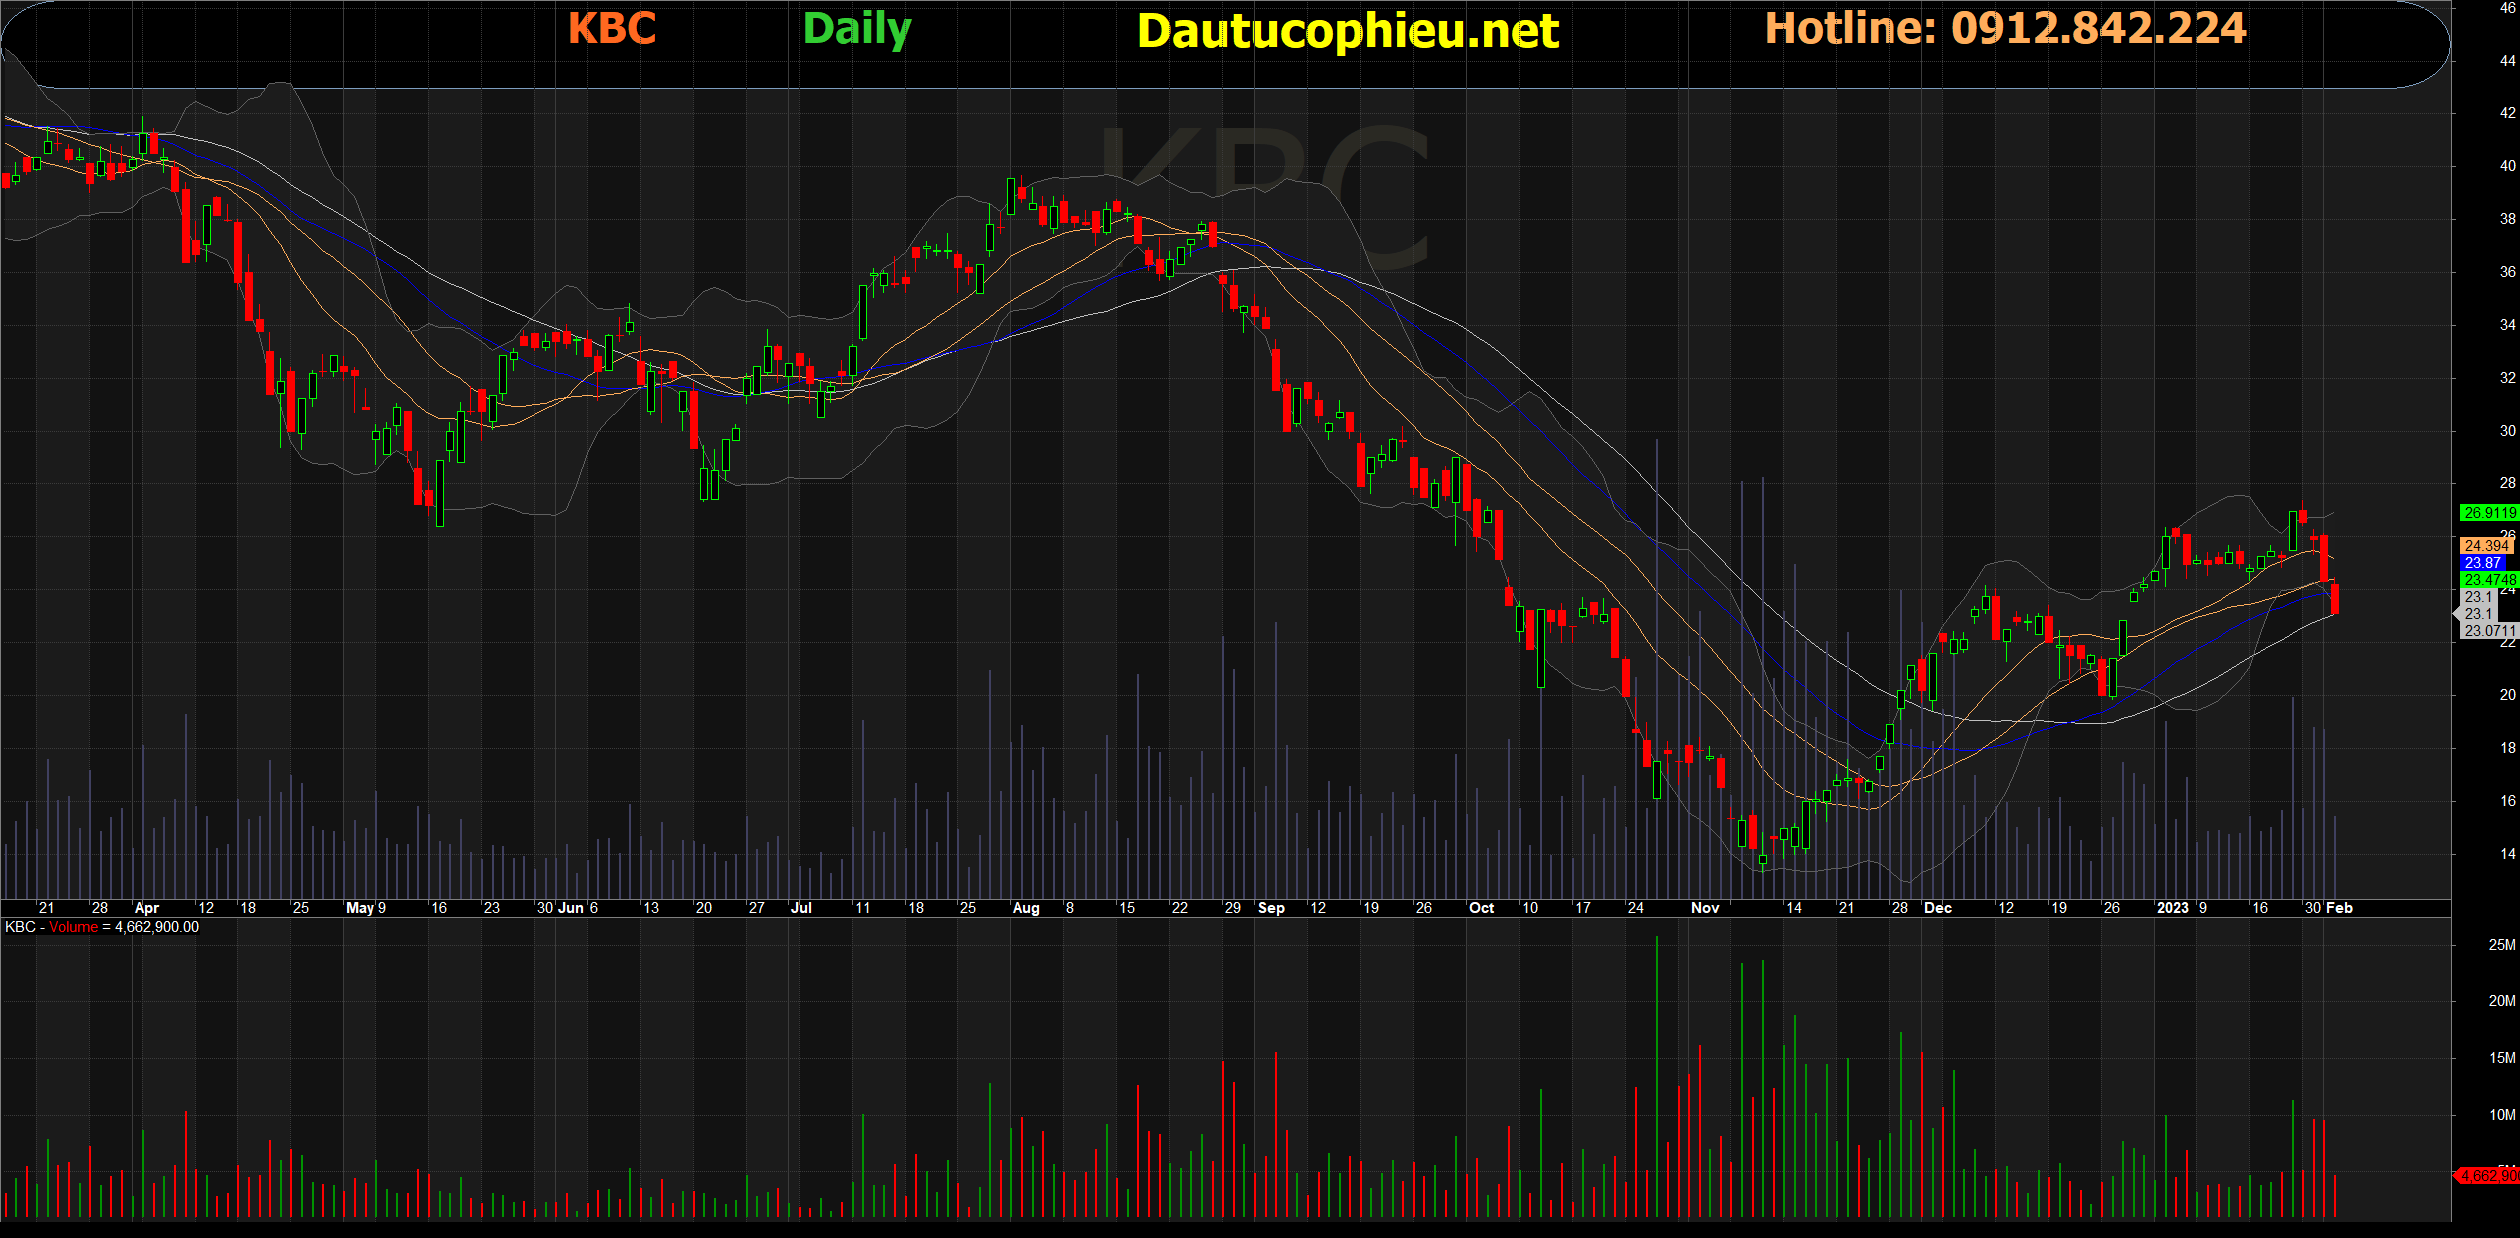Click the Daily timeframe label
The width and height of the screenshot is (2520, 1238).
click(857, 29)
